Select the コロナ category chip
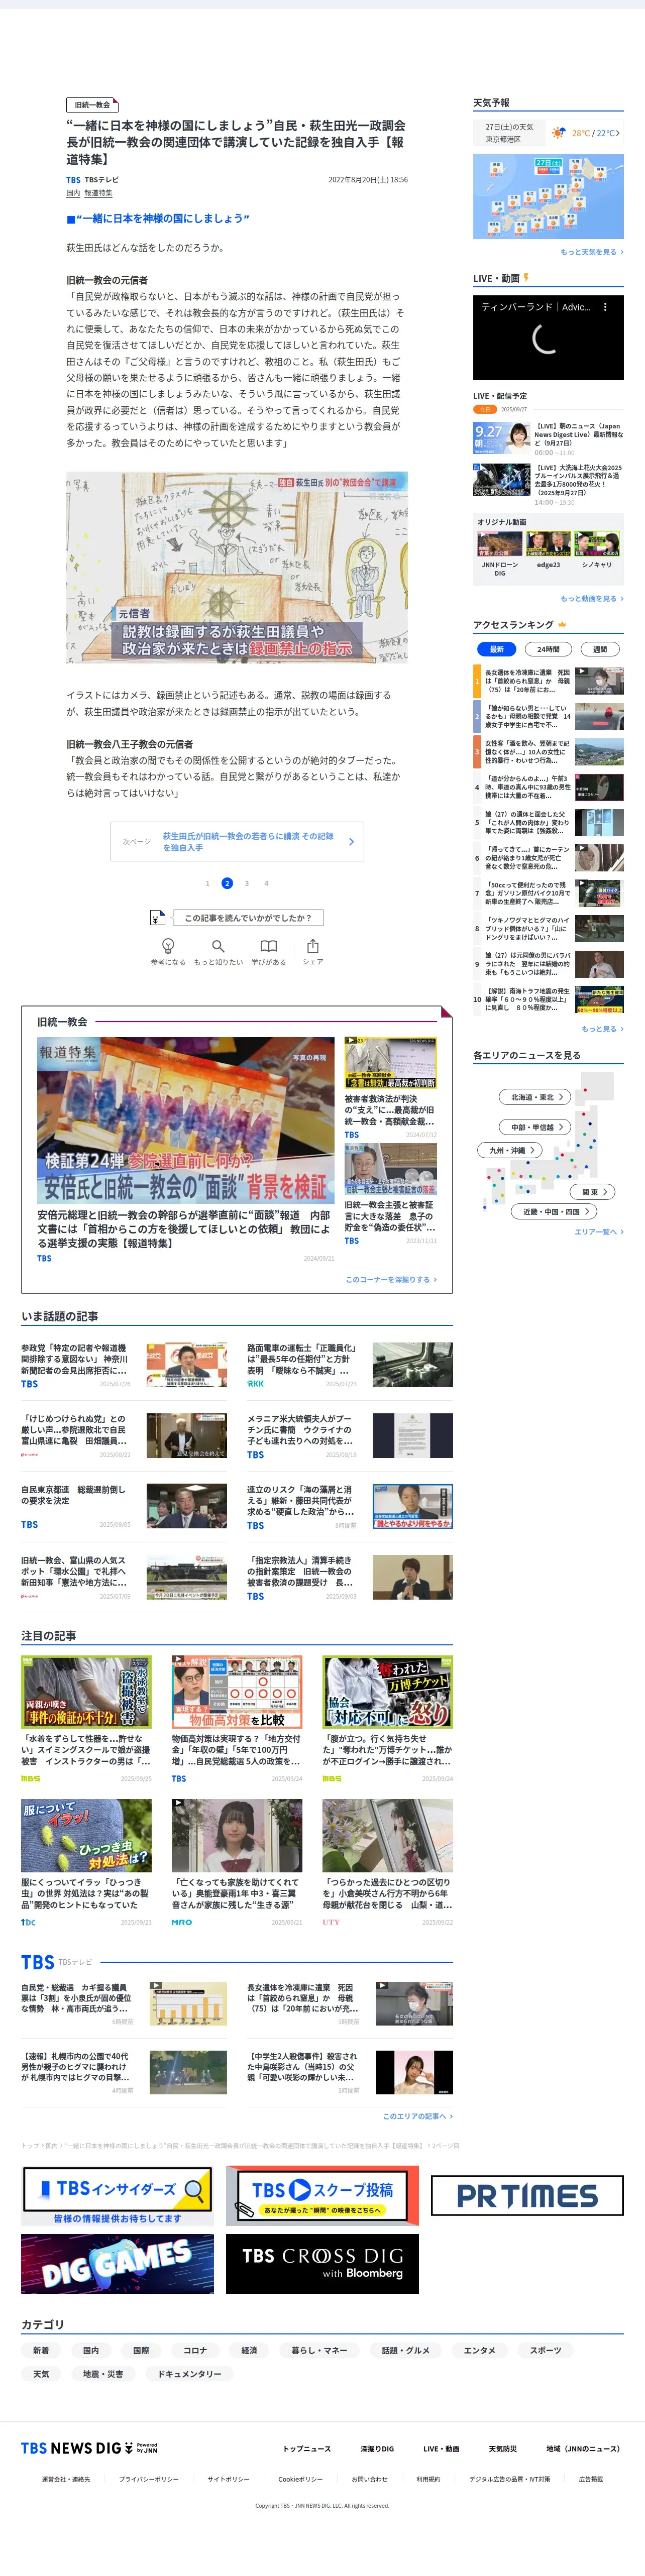This screenshot has width=645, height=2576. click(195, 2350)
